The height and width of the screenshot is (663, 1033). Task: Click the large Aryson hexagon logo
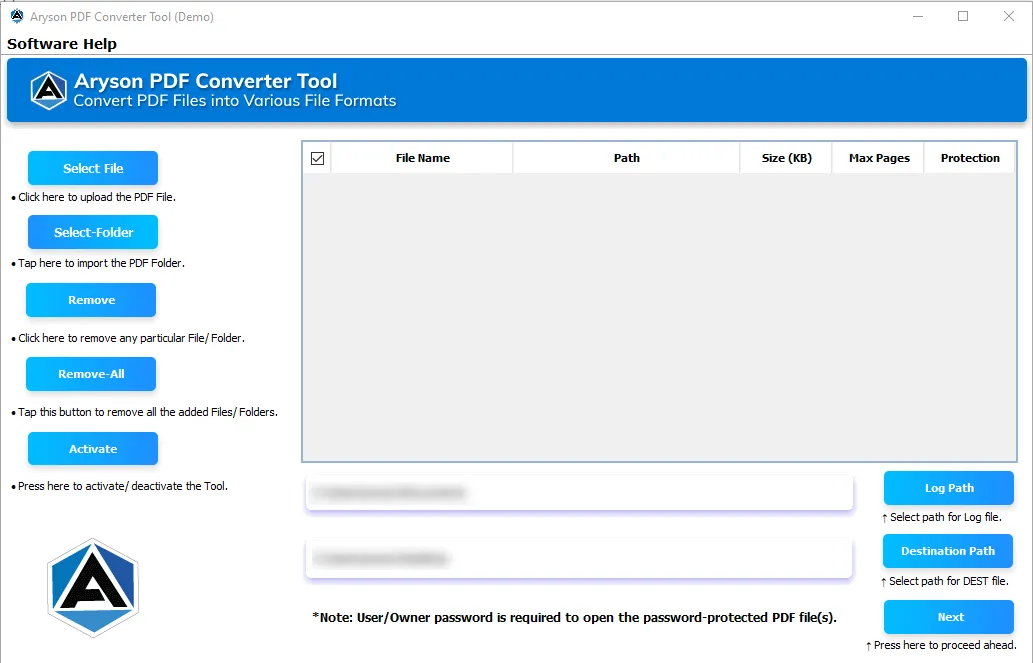pyautogui.click(x=93, y=588)
